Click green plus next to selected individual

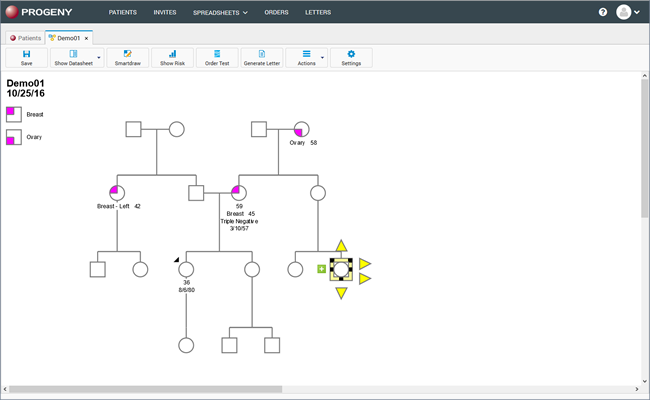point(321,269)
